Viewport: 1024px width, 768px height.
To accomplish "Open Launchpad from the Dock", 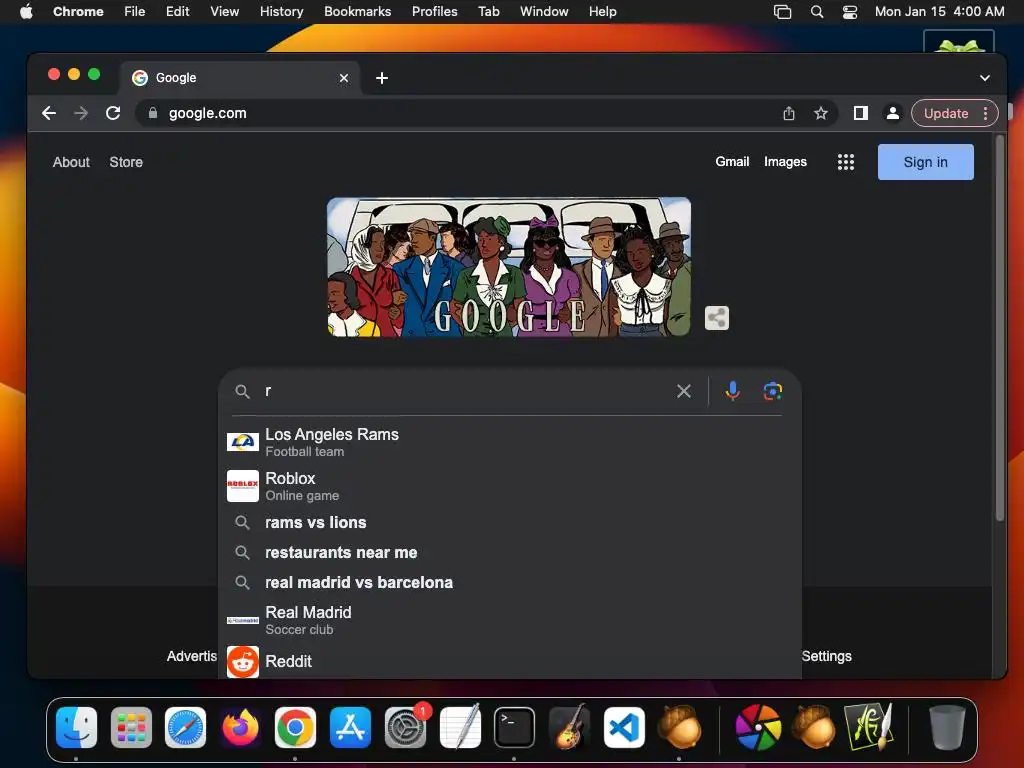I will coord(131,727).
